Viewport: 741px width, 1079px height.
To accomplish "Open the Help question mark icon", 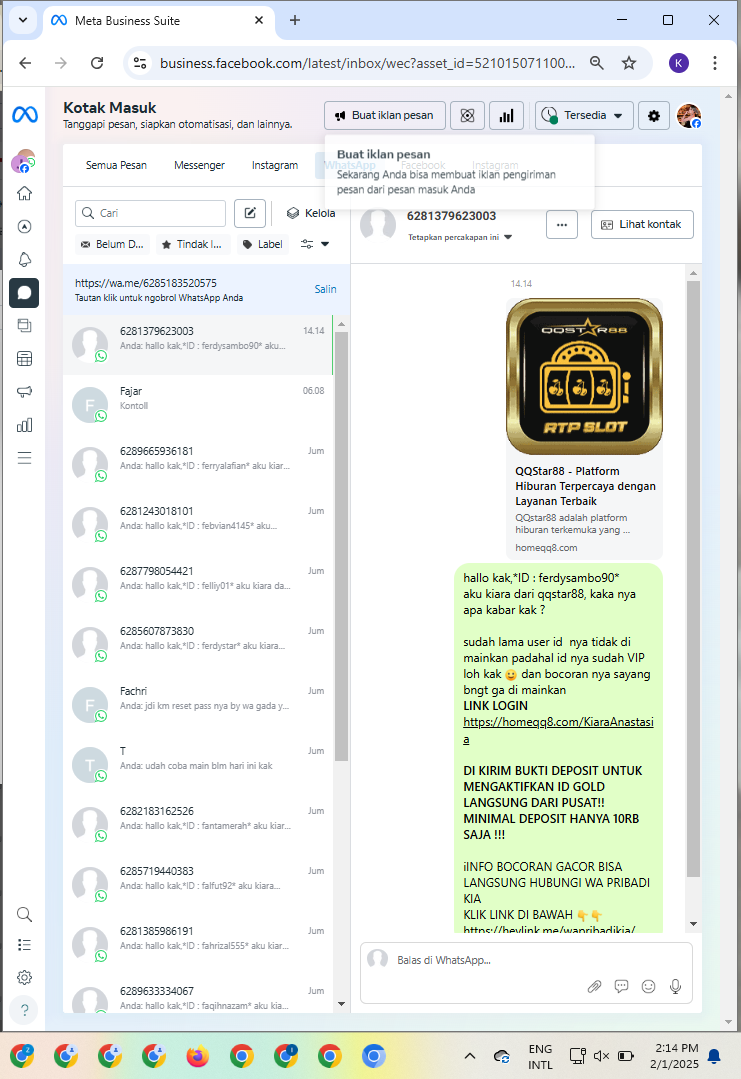I will [x=25, y=1009].
